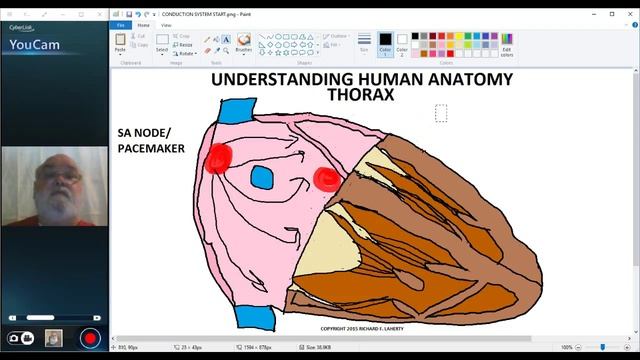Select the Eraser tool
The width and height of the screenshot is (640, 360).
pos(207,51)
